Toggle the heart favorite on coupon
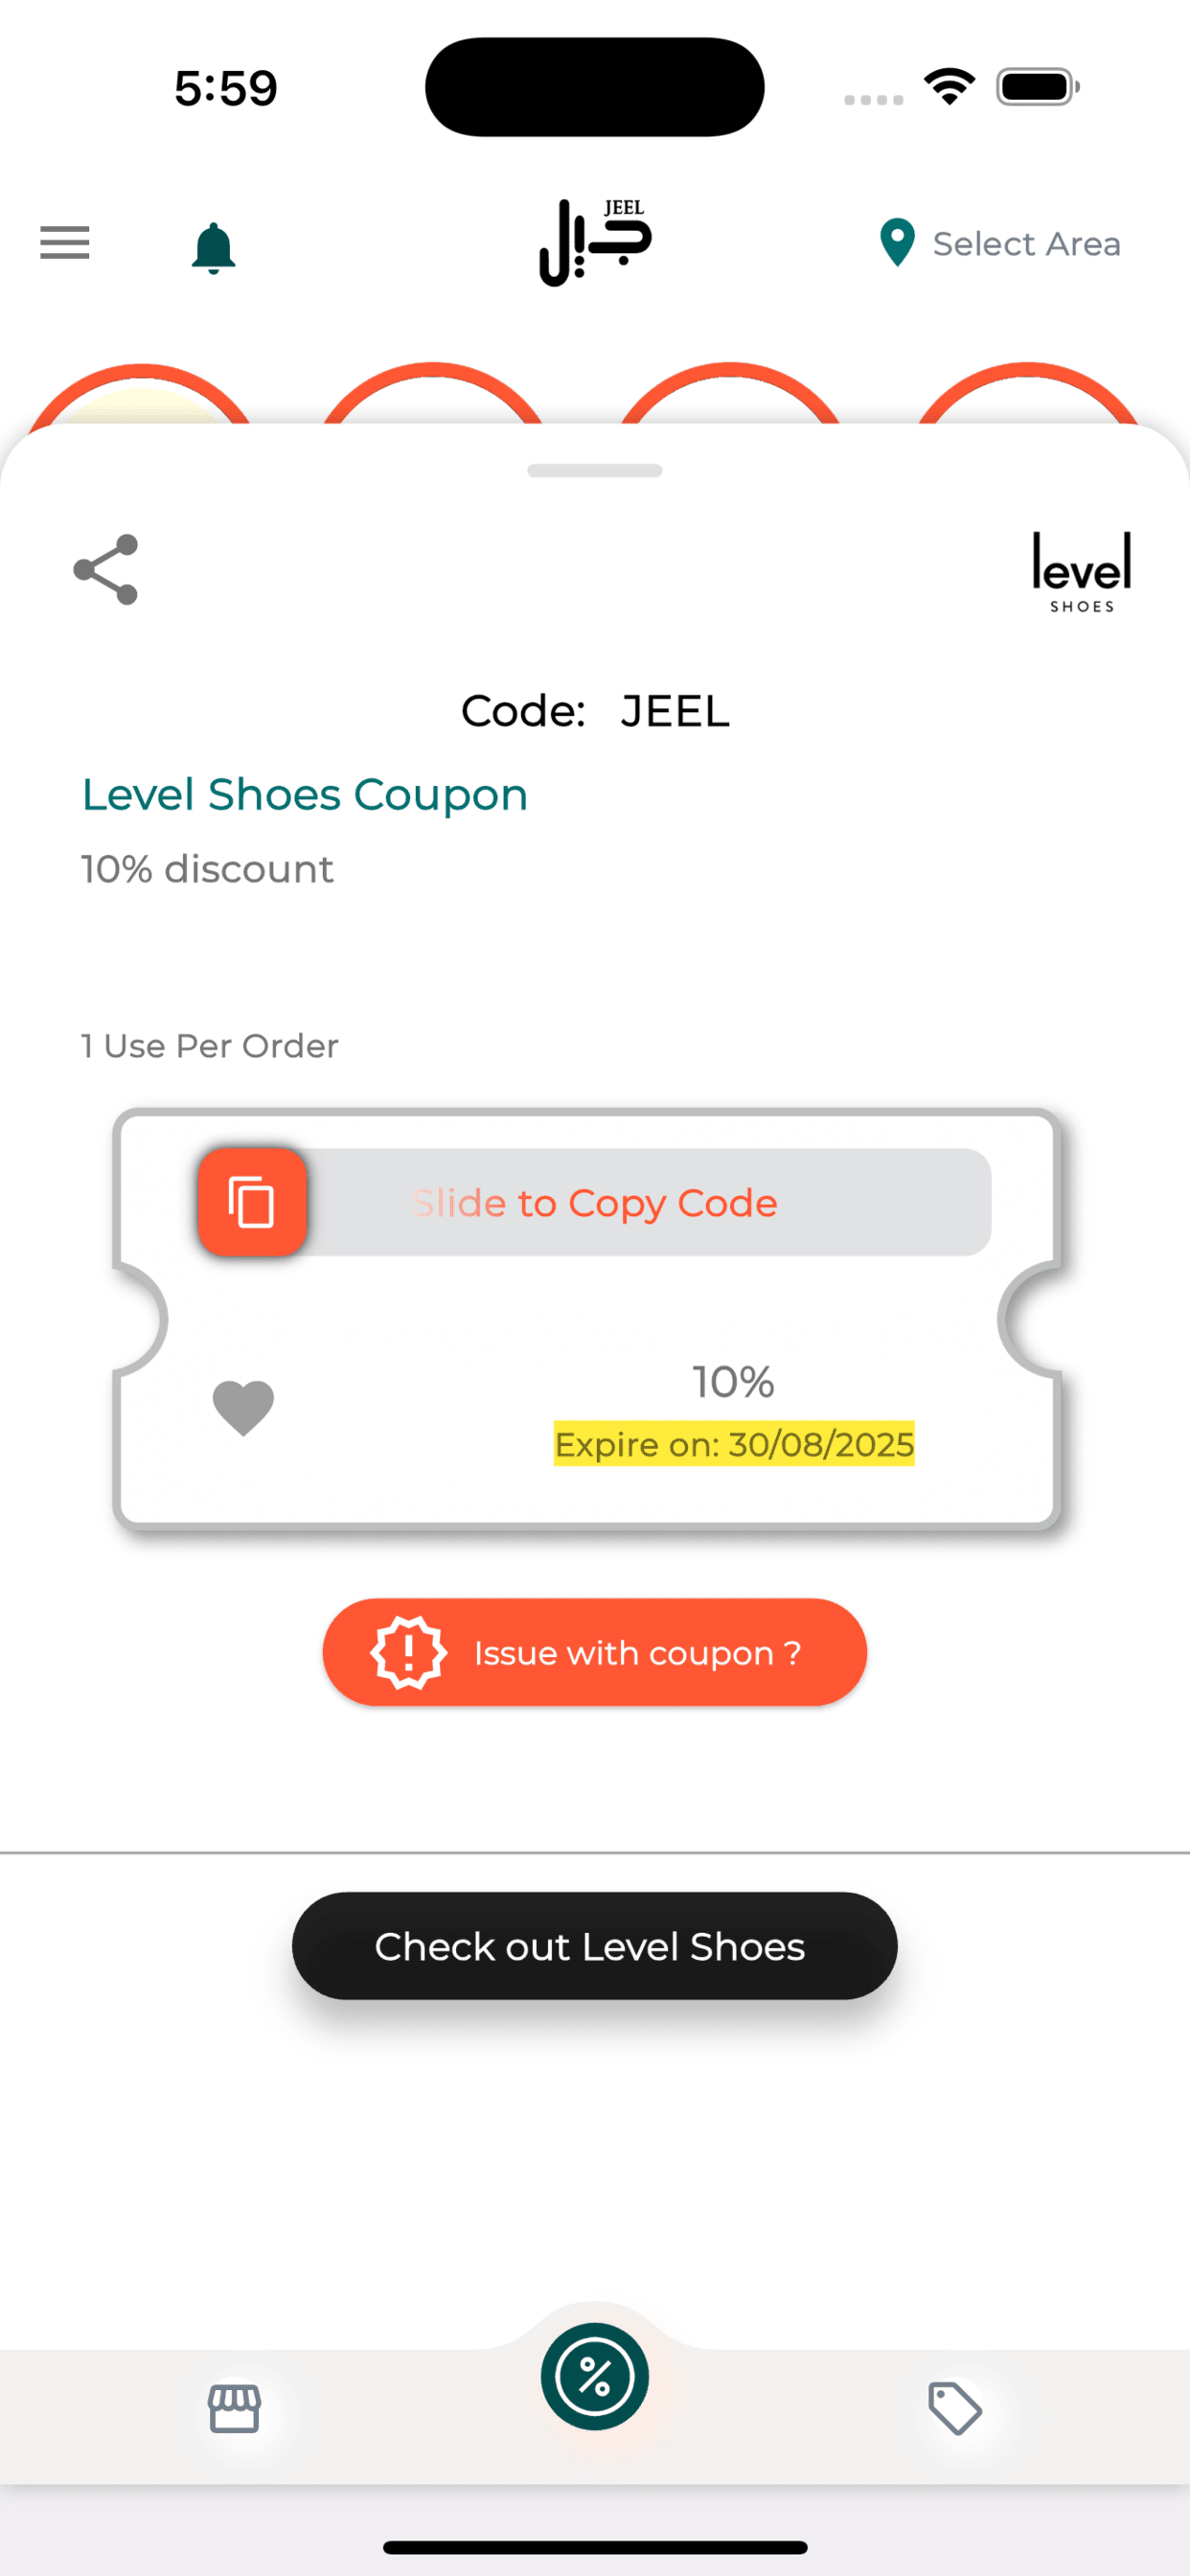 pyautogui.click(x=243, y=1407)
